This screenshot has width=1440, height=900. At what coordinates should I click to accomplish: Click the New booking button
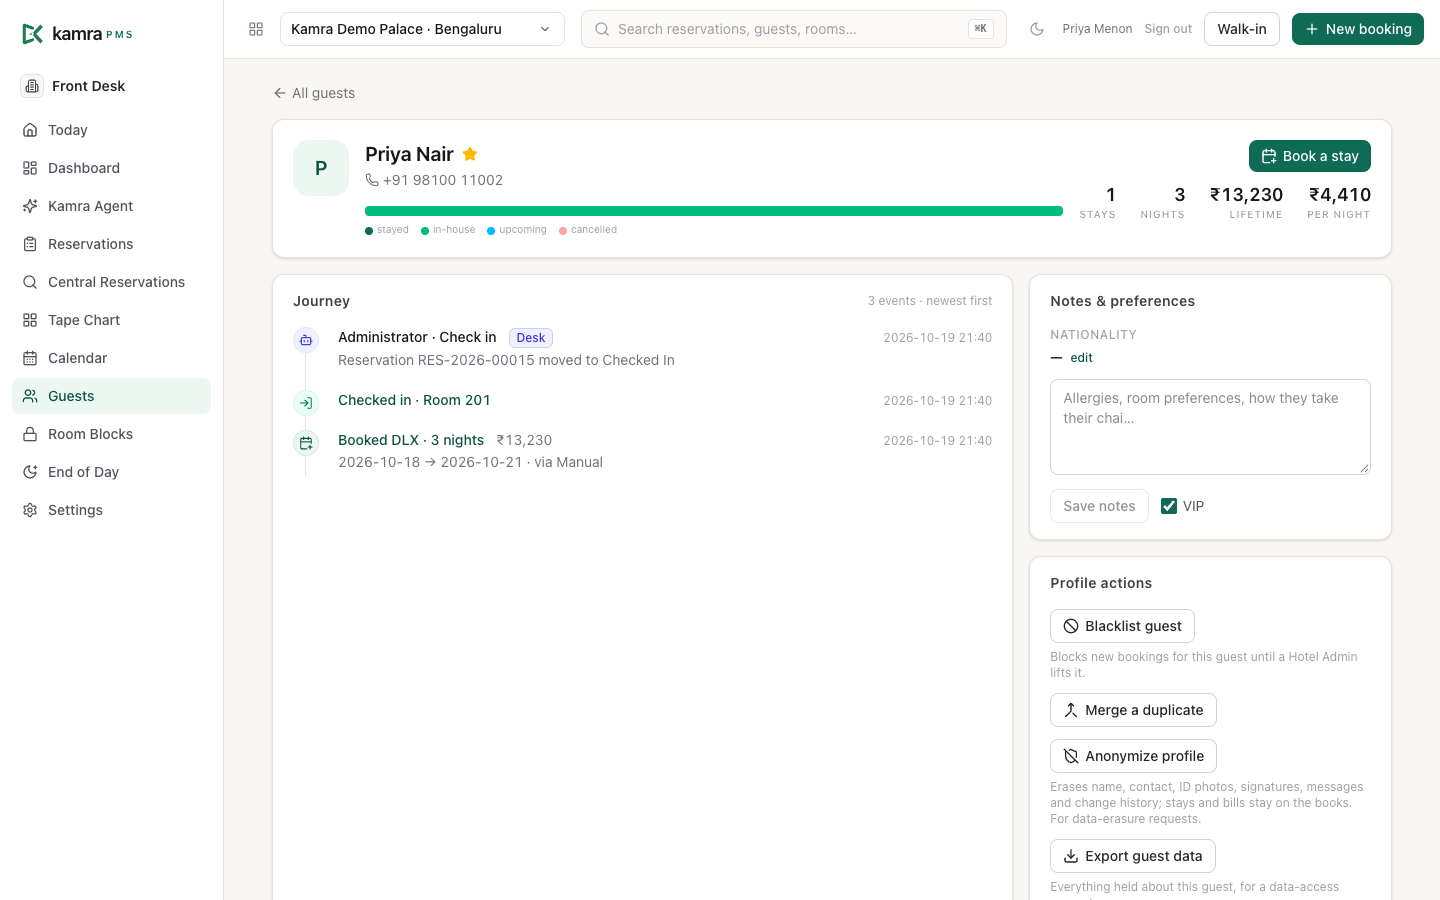click(x=1358, y=29)
